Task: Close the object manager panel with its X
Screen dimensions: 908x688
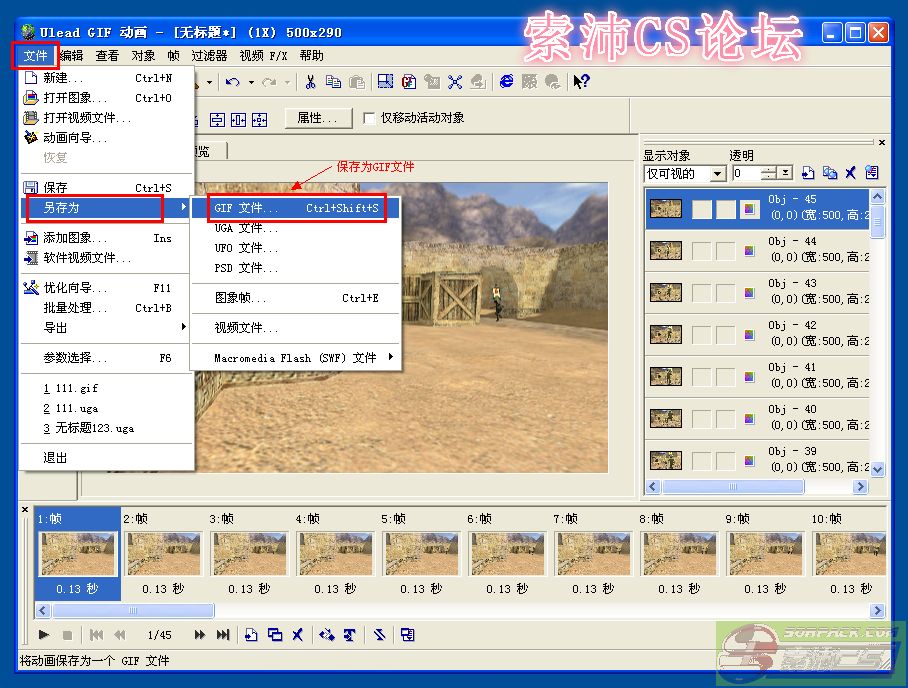Action: pos(881,142)
